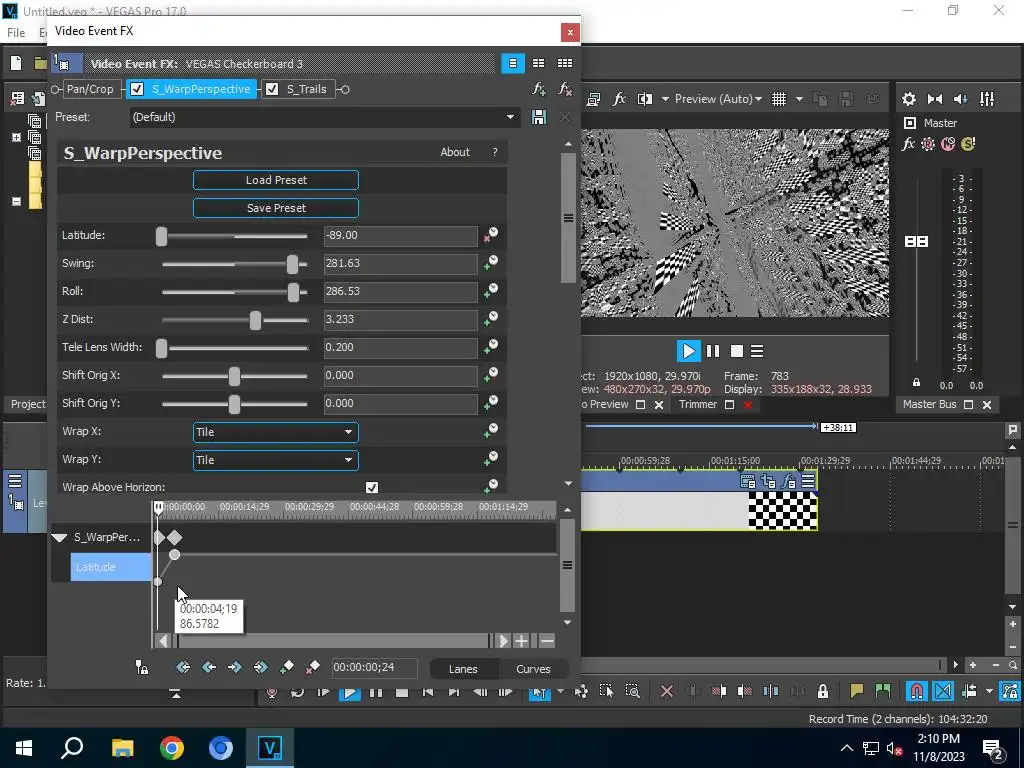This screenshot has height=768, width=1024.
Task: Create keyframe with diamond plus icon
Action: [287, 667]
